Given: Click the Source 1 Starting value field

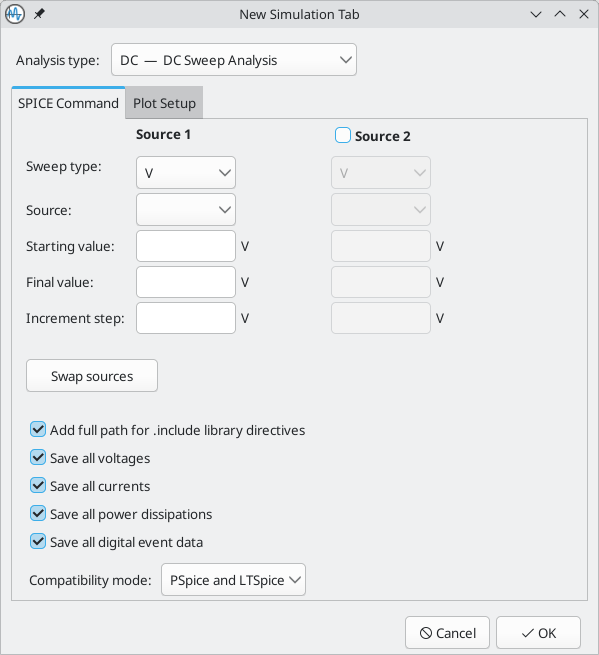Looking at the screenshot, I should [186, 246].
